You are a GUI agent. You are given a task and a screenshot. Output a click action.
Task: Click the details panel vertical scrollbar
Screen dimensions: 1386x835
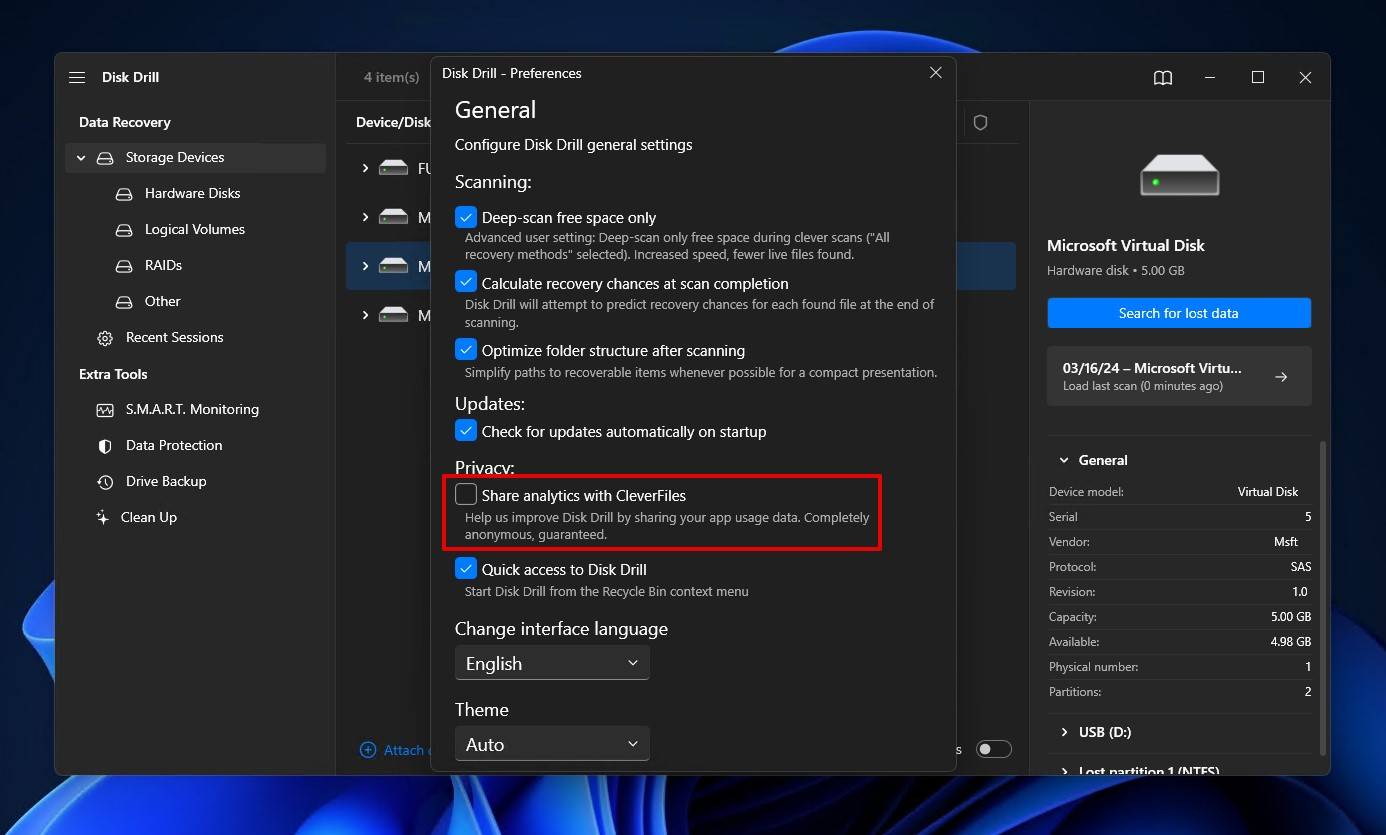point(1322,598)
